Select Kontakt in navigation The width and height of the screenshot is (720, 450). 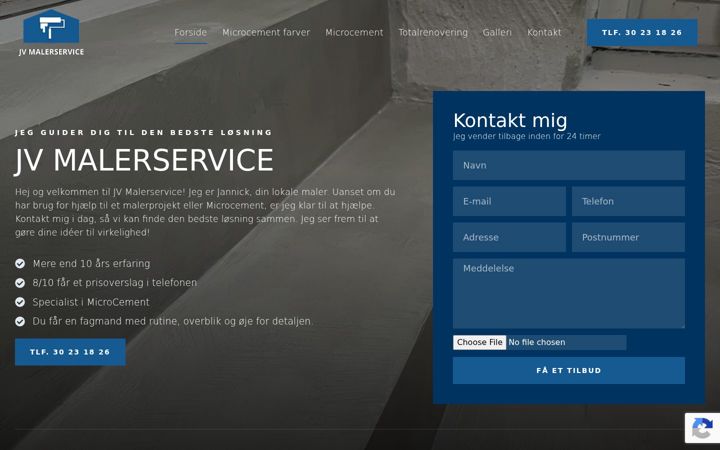point(544,33)
